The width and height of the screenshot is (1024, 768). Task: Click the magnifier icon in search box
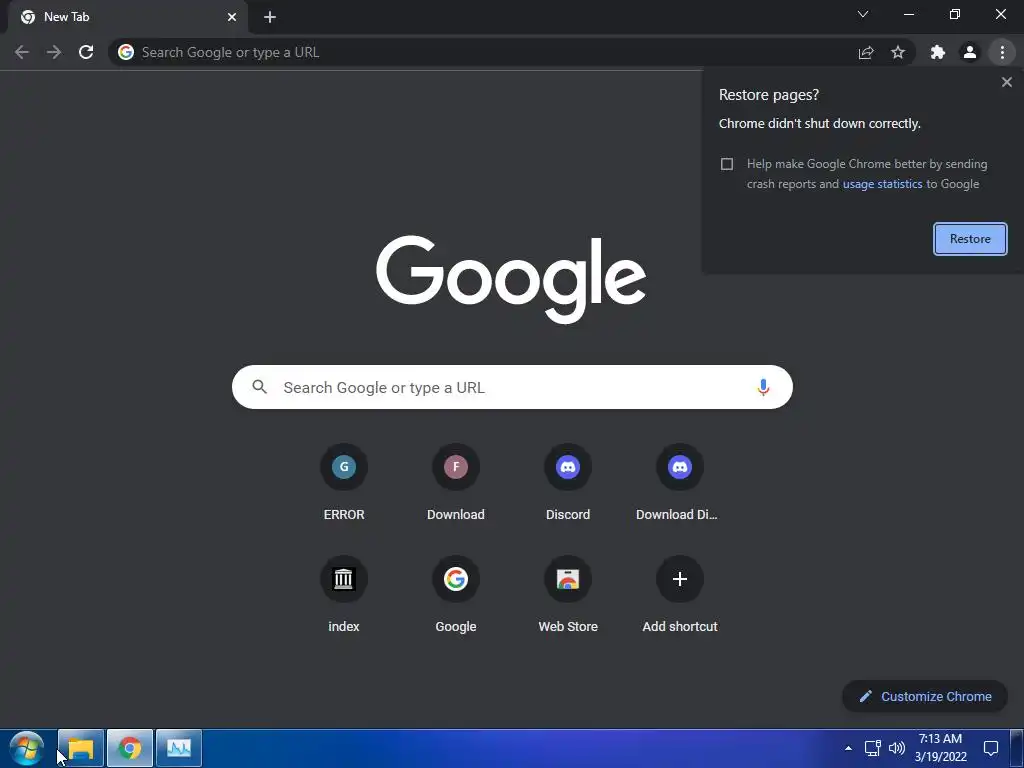260,387
